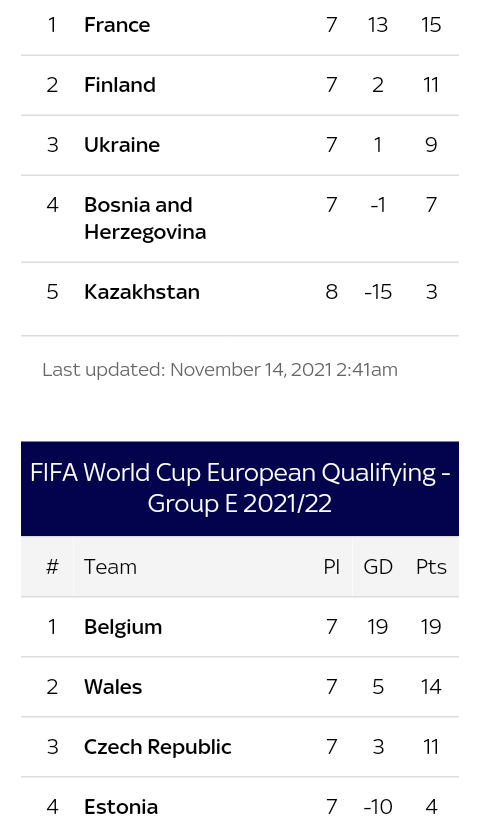Click the GD column header
480x820 pixels.
click(x=378, y=567)
